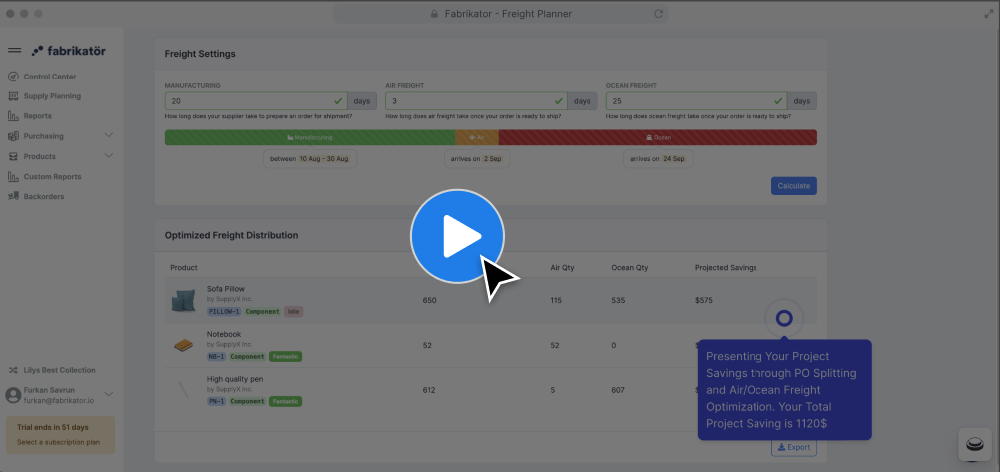
Task: Edit the Manufacturing days field
Action: point(256,101)
